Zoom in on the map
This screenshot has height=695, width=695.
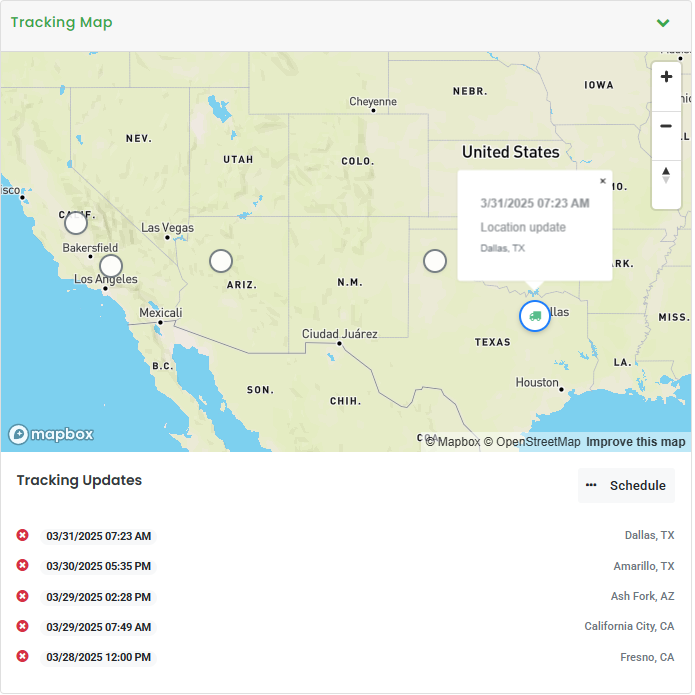click(666, 77)
